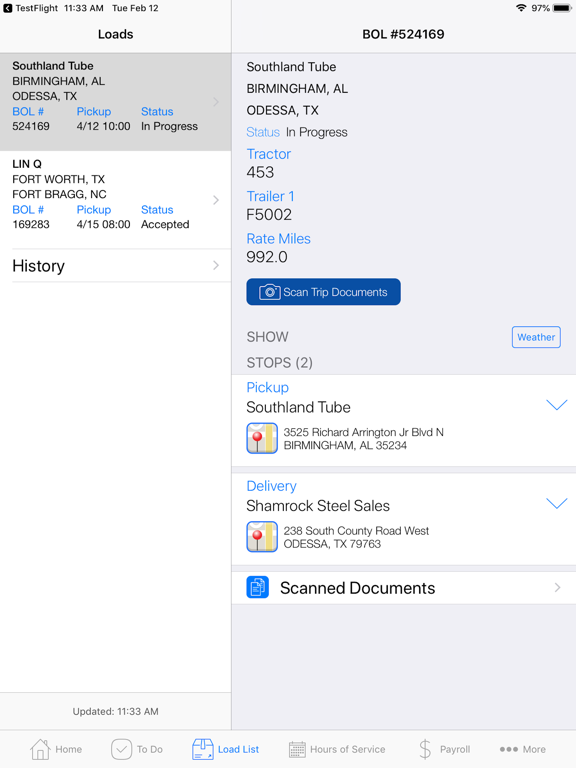Screen dimensions: 576x768
Task: Tap the Updated: 11:33 AM timestamp
Action: [116, 711]
